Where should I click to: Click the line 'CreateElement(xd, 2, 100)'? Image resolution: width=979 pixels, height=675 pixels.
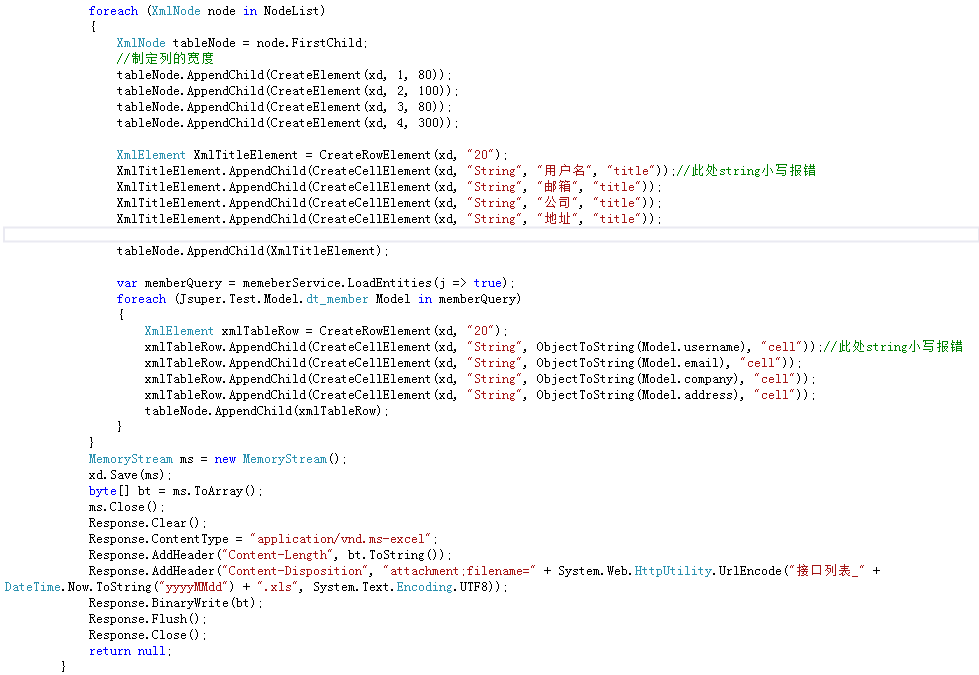[x=287, y=91]
